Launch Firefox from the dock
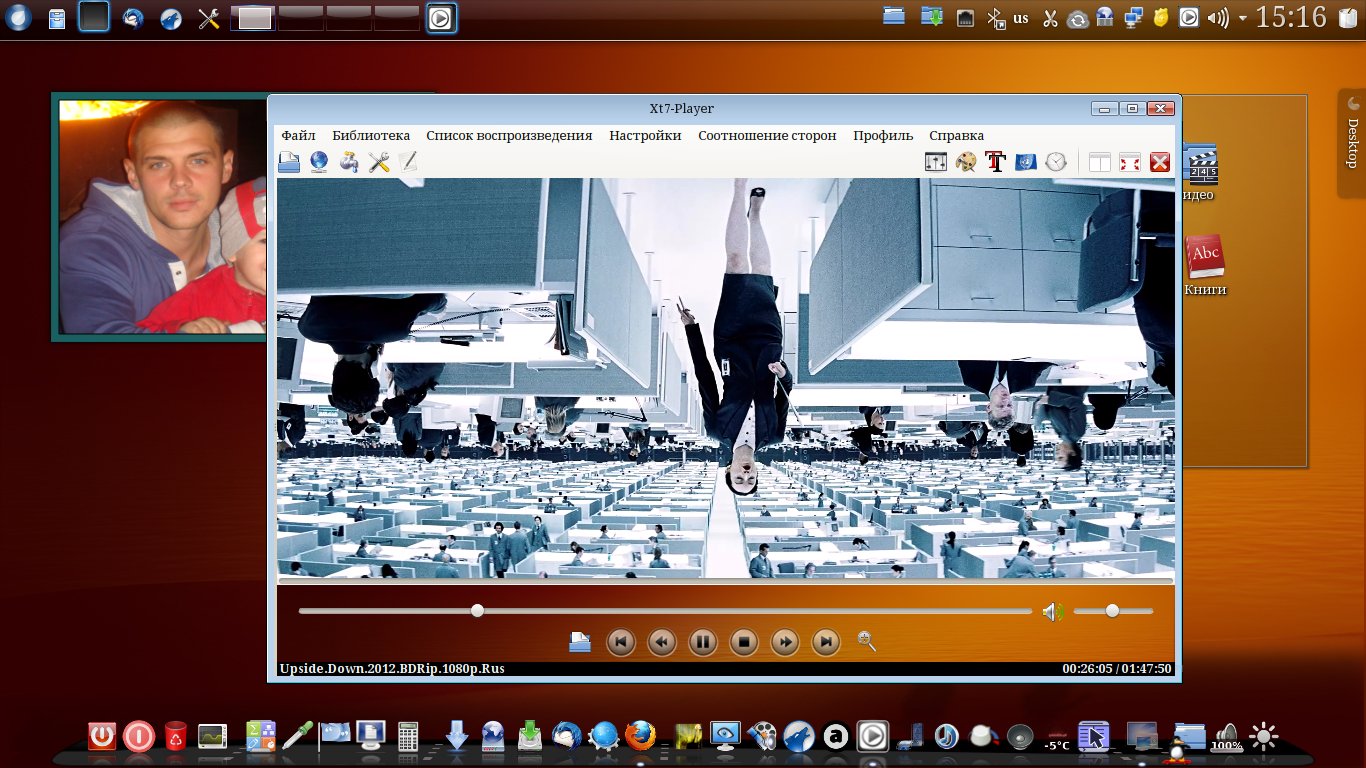1366x768 pixels. 640,736
